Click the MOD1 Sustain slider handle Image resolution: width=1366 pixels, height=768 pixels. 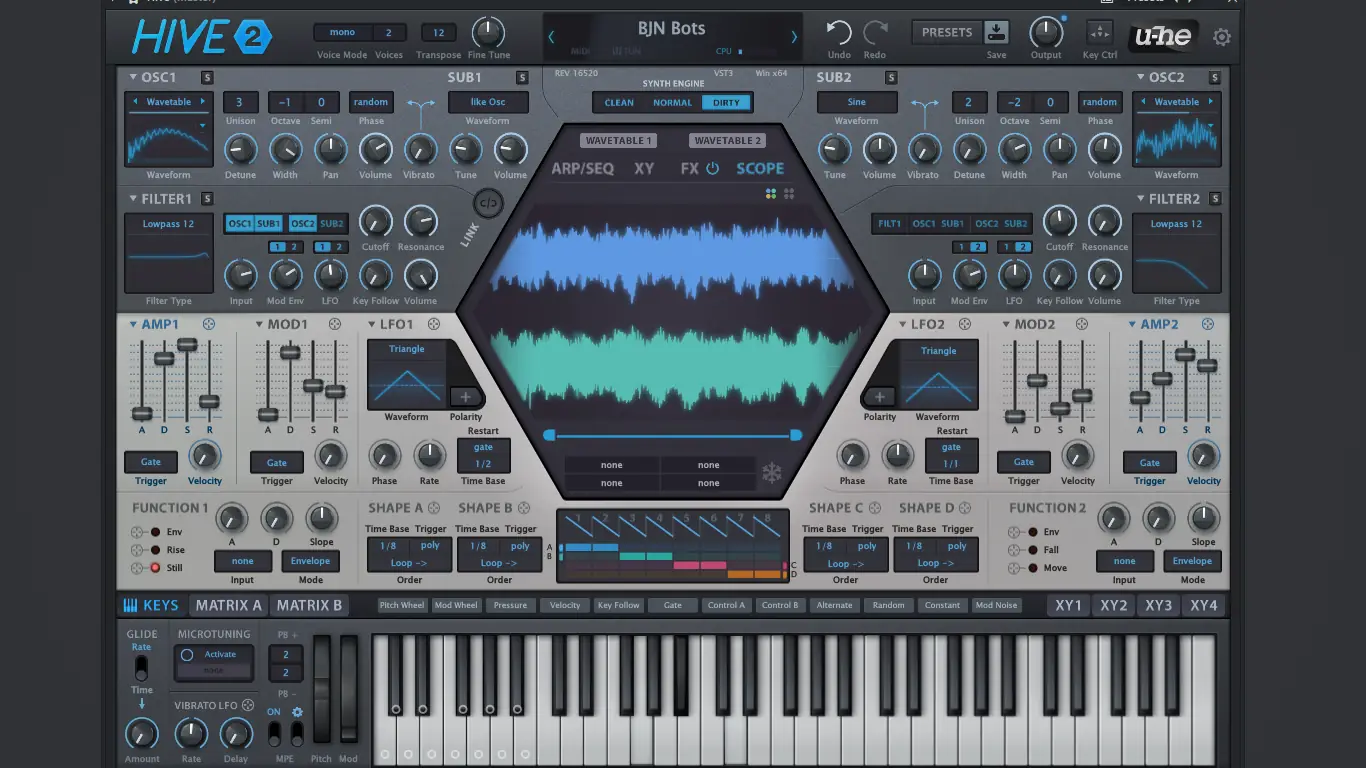[313, 385]
